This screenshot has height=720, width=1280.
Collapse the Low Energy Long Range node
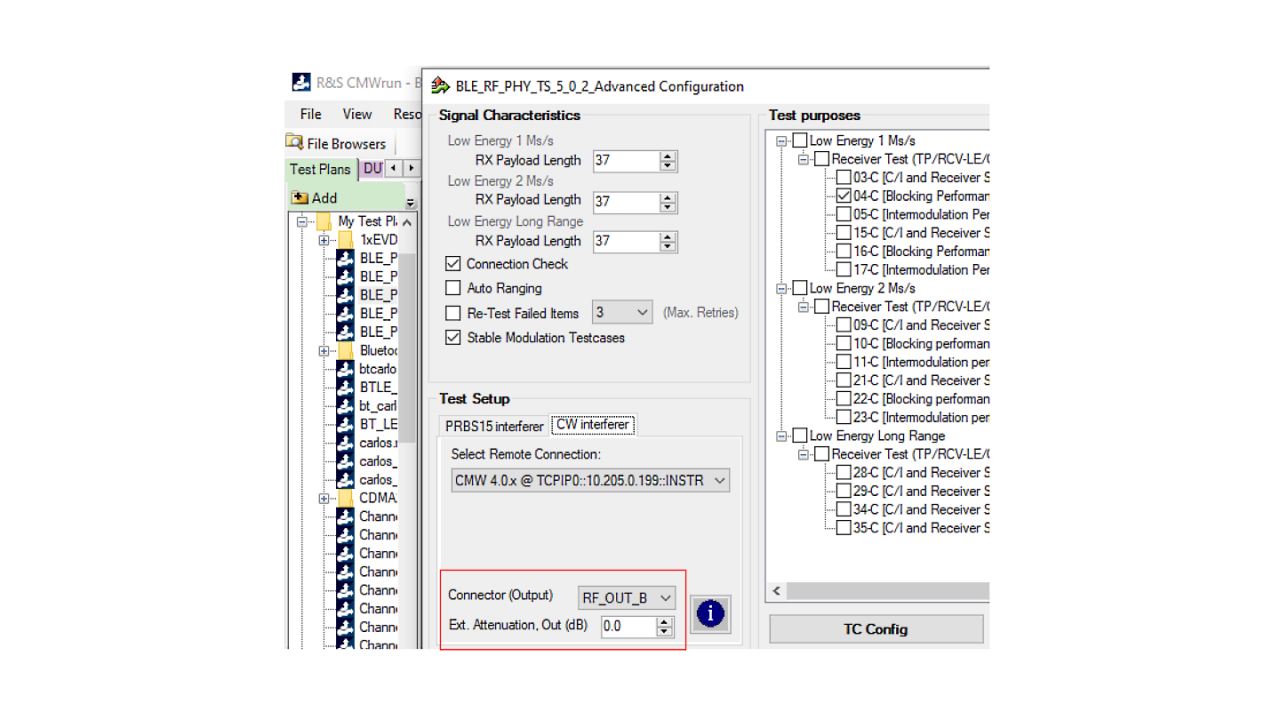(x=781, y=436)
